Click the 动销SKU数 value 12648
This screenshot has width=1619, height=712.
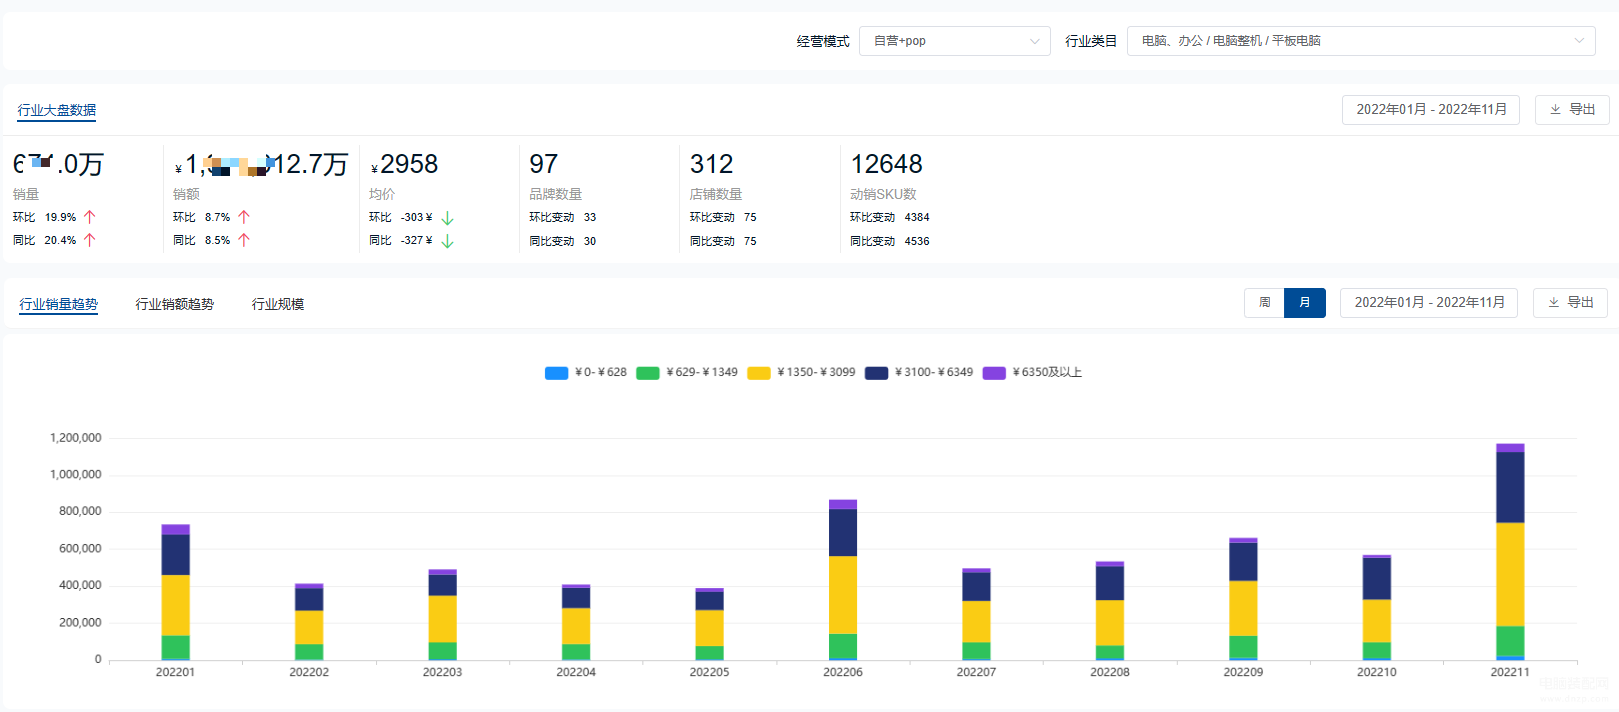pyautogui.click(x=887, y=164)
